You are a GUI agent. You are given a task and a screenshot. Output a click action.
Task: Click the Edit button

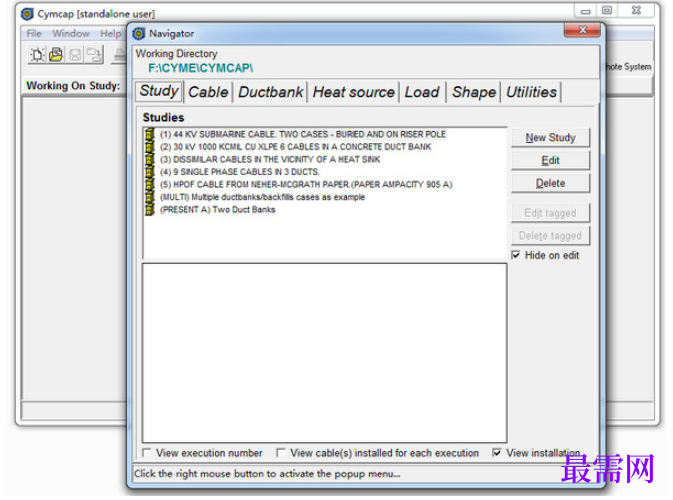click(x=550, y=161)
